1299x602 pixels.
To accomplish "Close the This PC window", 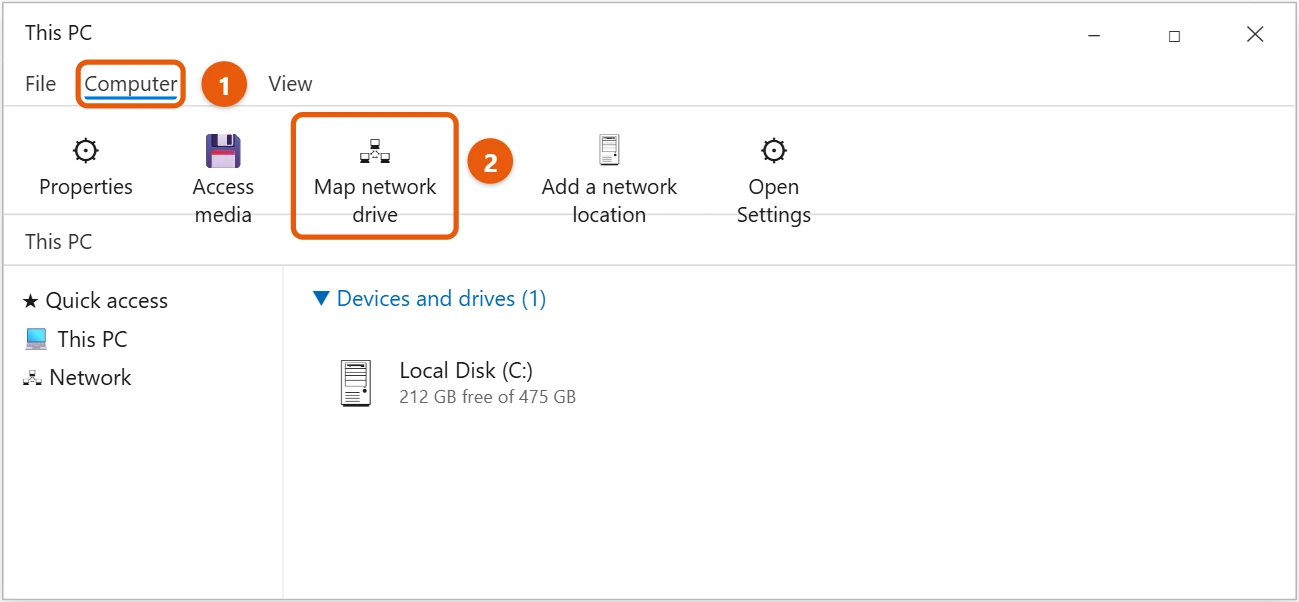I will tap(1255, 35).
